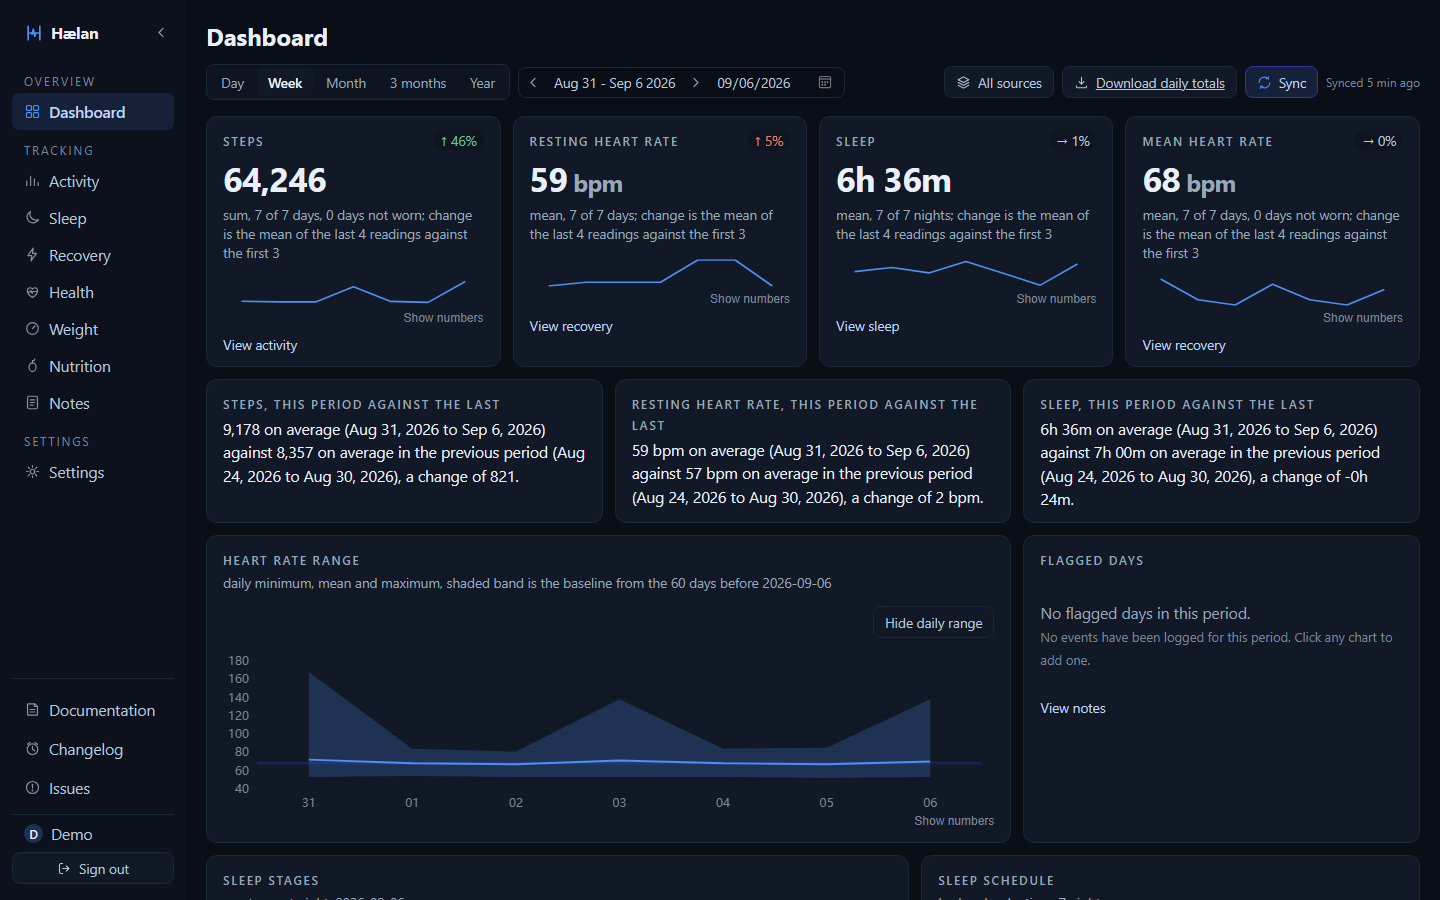This screenshot has height=900, width=1440.
Task: Click the View sleep link
Action: (x=867, y=326)
